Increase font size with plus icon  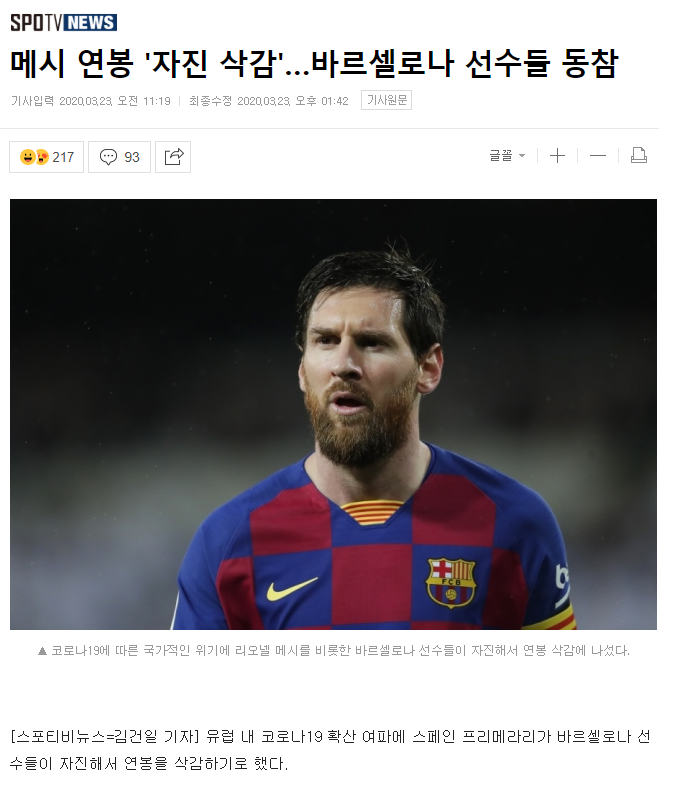[x=557, y=155]
